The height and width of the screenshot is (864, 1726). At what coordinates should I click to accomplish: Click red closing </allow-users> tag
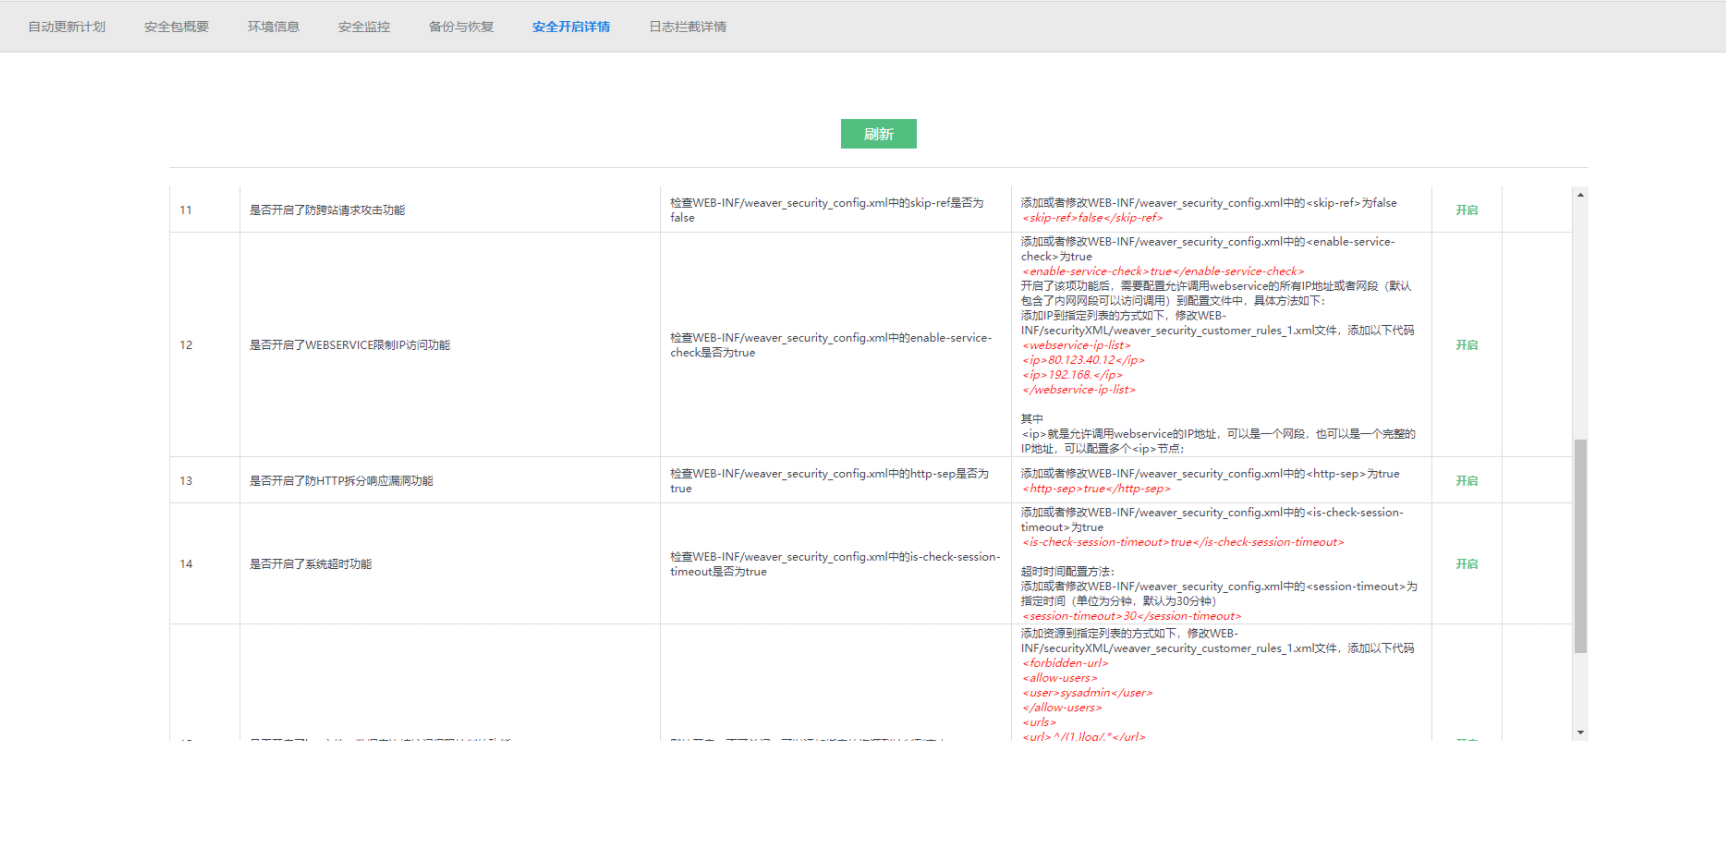1062,708
